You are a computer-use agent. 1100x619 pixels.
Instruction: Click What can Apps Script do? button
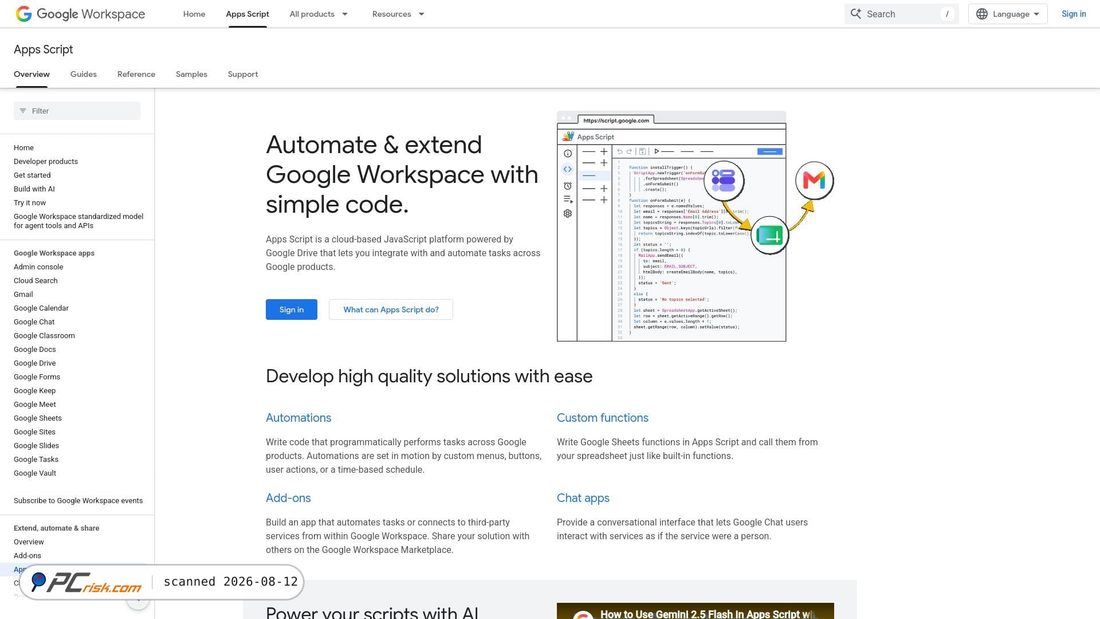click(x=391, y=310)
